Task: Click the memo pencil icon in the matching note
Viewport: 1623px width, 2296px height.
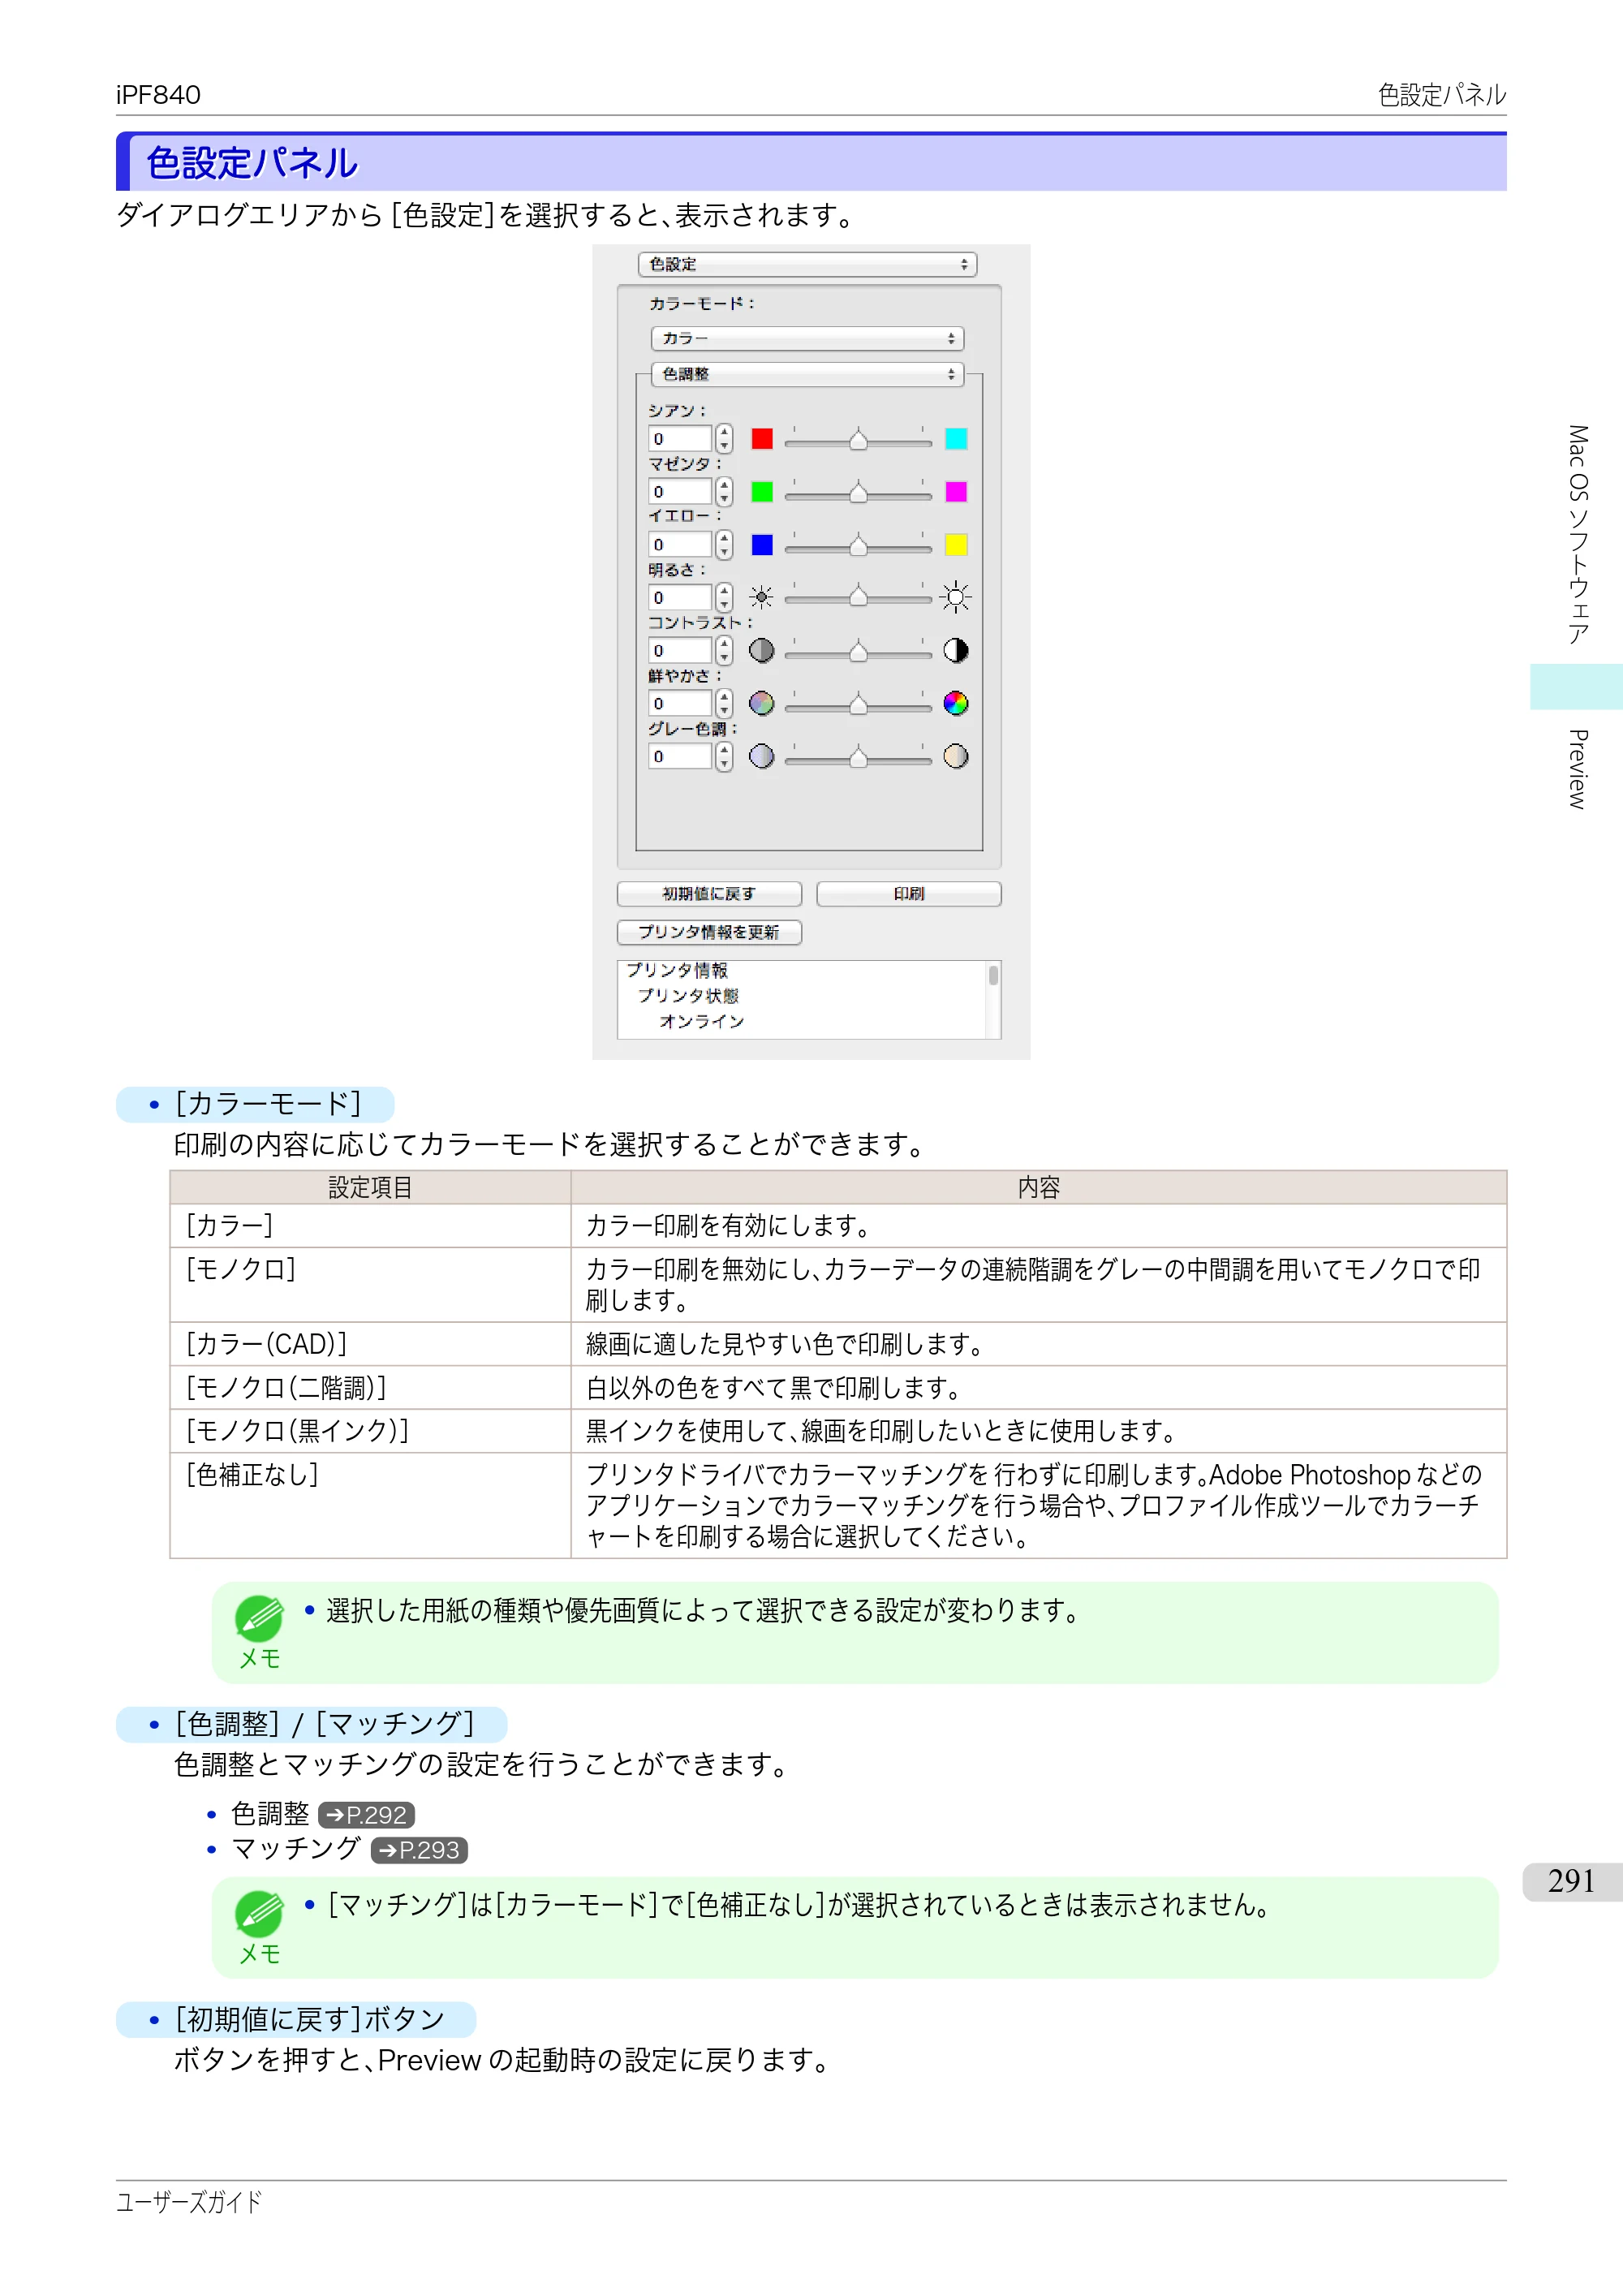Action: 259,1913
